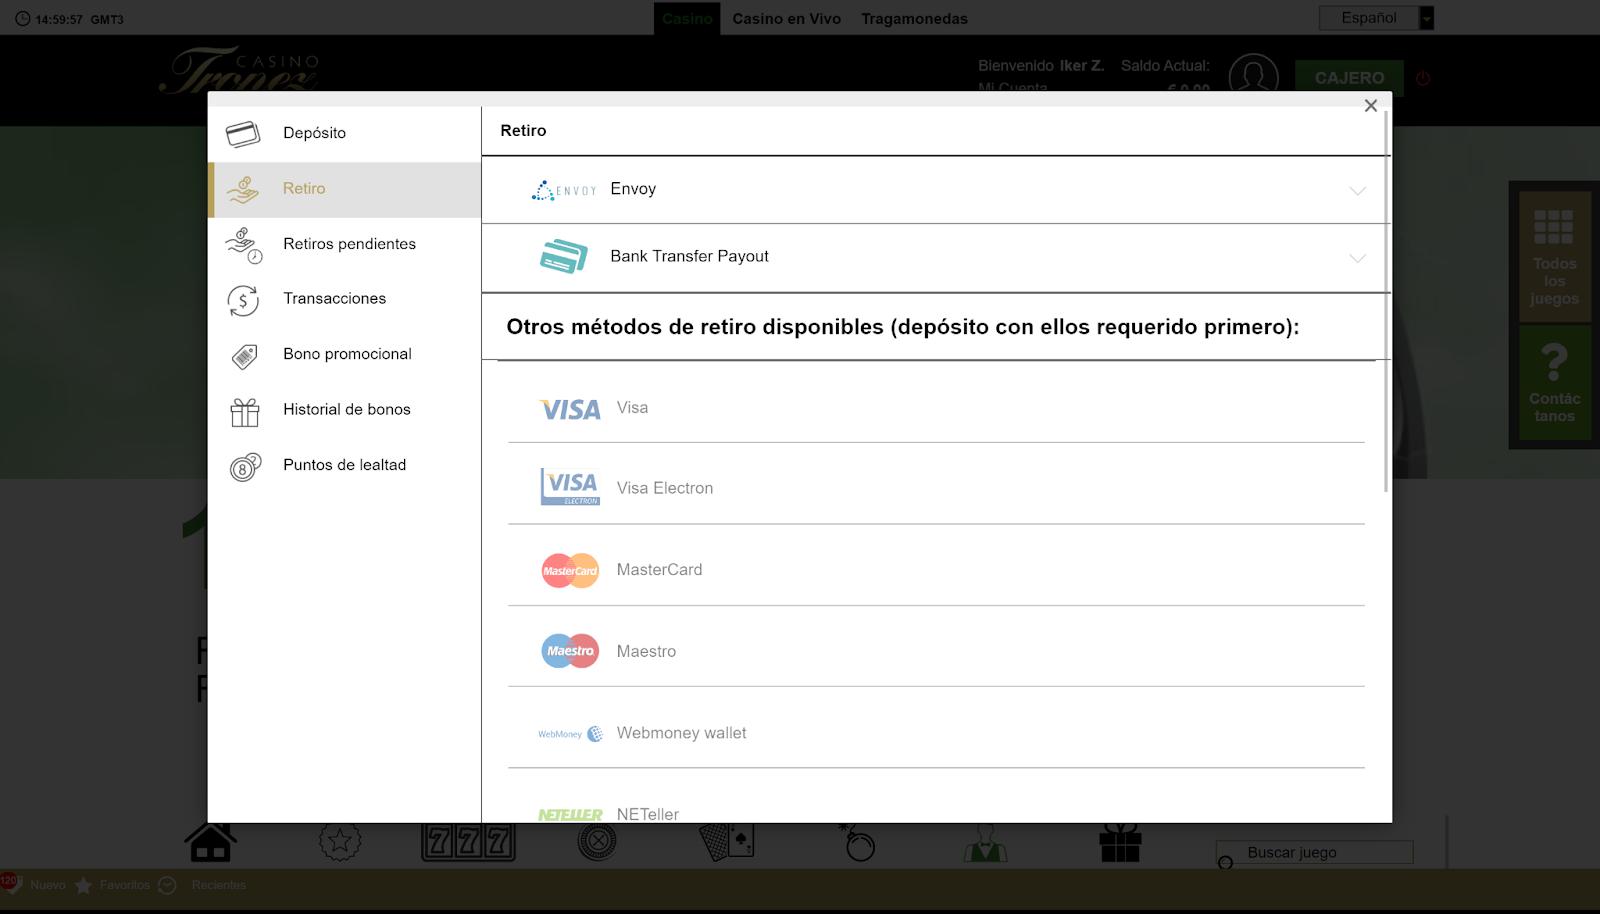Click the Envoy method label

coord(633,190)
